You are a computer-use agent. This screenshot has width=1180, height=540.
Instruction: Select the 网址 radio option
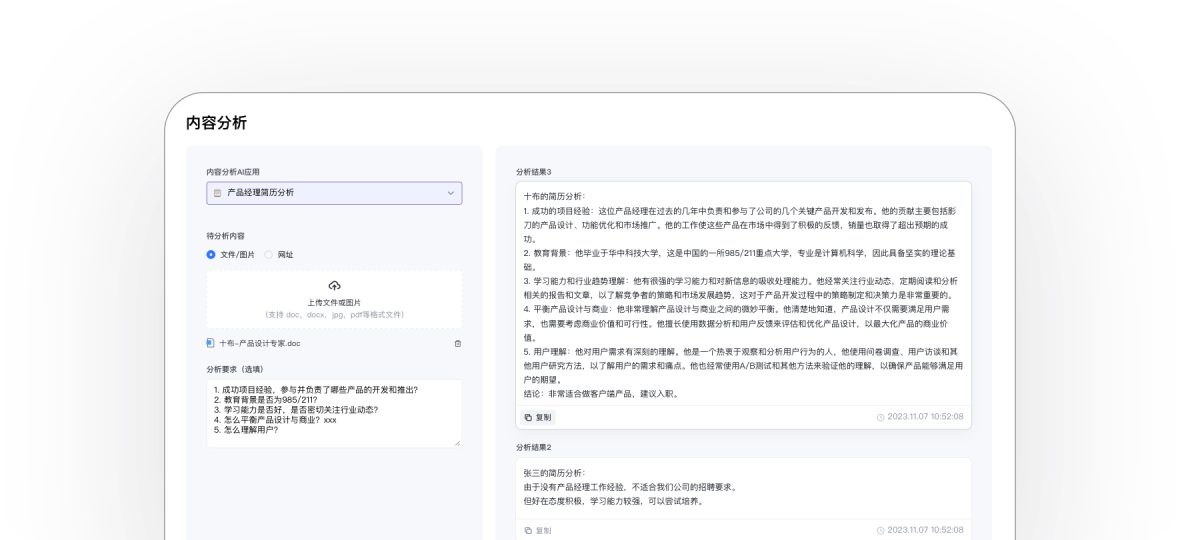click(268, 255)
